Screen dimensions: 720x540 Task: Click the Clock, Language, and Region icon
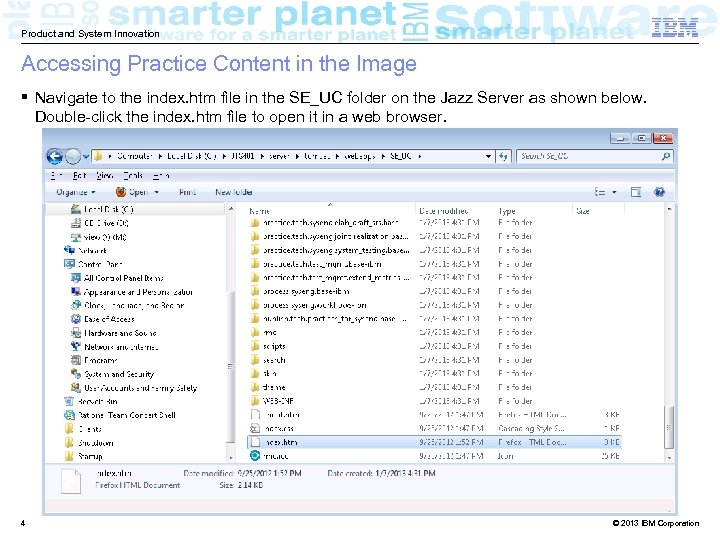(76, 305)
